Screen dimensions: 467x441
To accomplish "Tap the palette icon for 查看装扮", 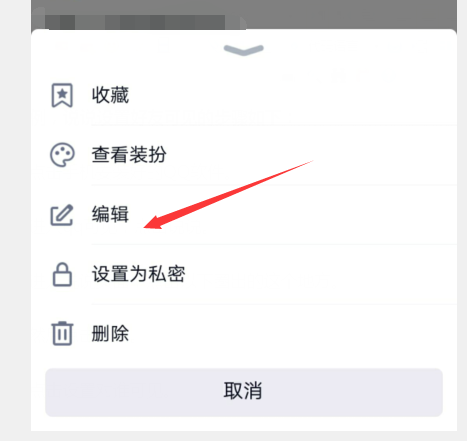I will click(x=62, y=155).
